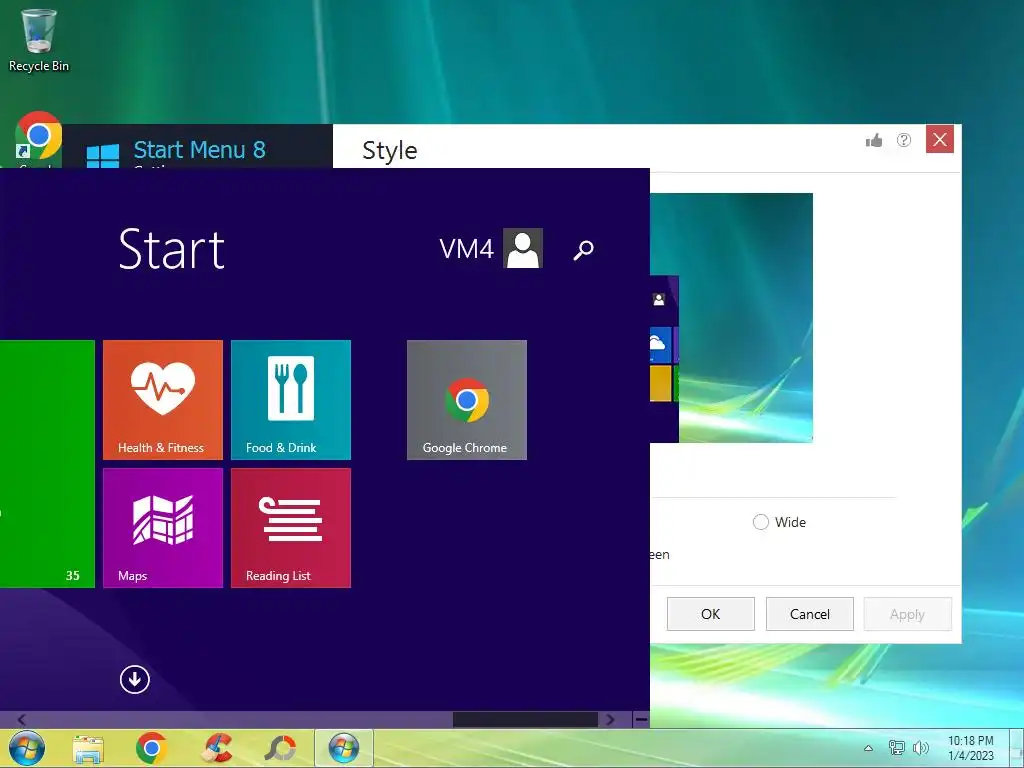Screen dimensions: 1024x768
Task: Click Cancel in the Style dialog
Action: coord(810,614)
